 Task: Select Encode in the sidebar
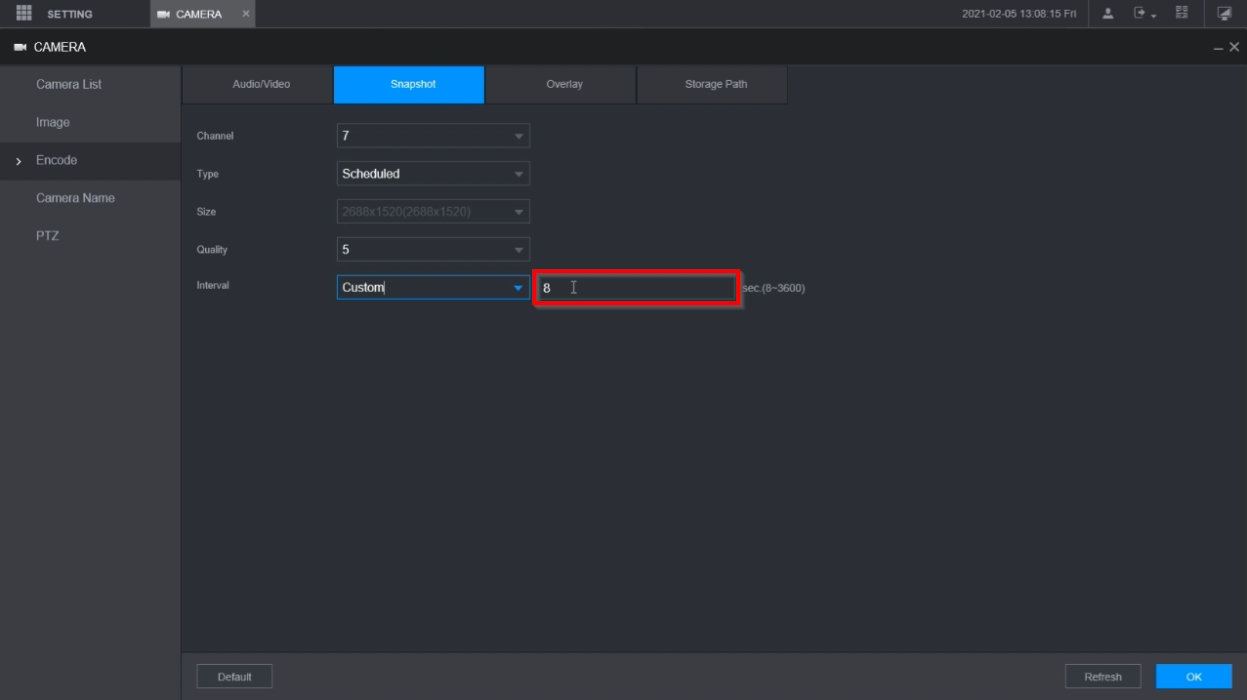(90, 161)
